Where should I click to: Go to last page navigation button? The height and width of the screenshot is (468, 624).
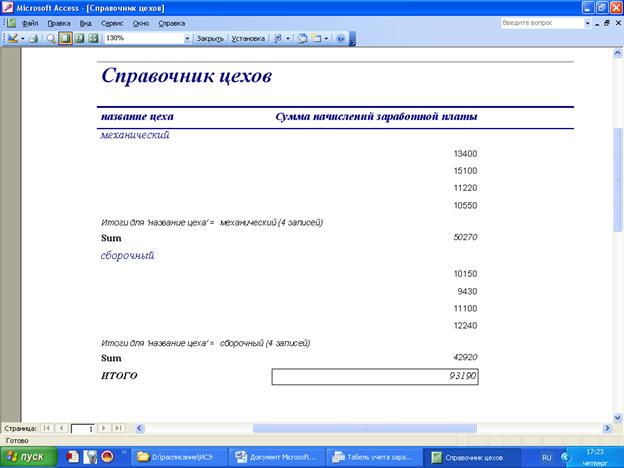click(x=118, y=428)
